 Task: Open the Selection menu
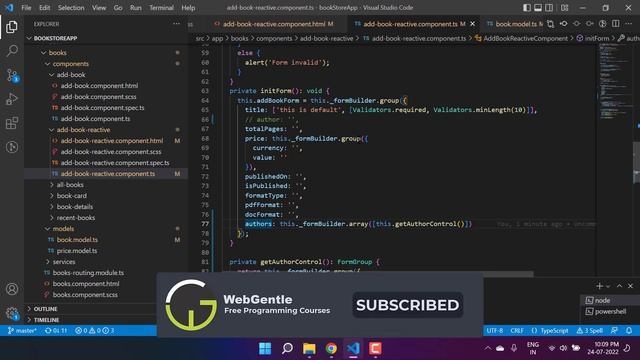click(x=71, y=8)
